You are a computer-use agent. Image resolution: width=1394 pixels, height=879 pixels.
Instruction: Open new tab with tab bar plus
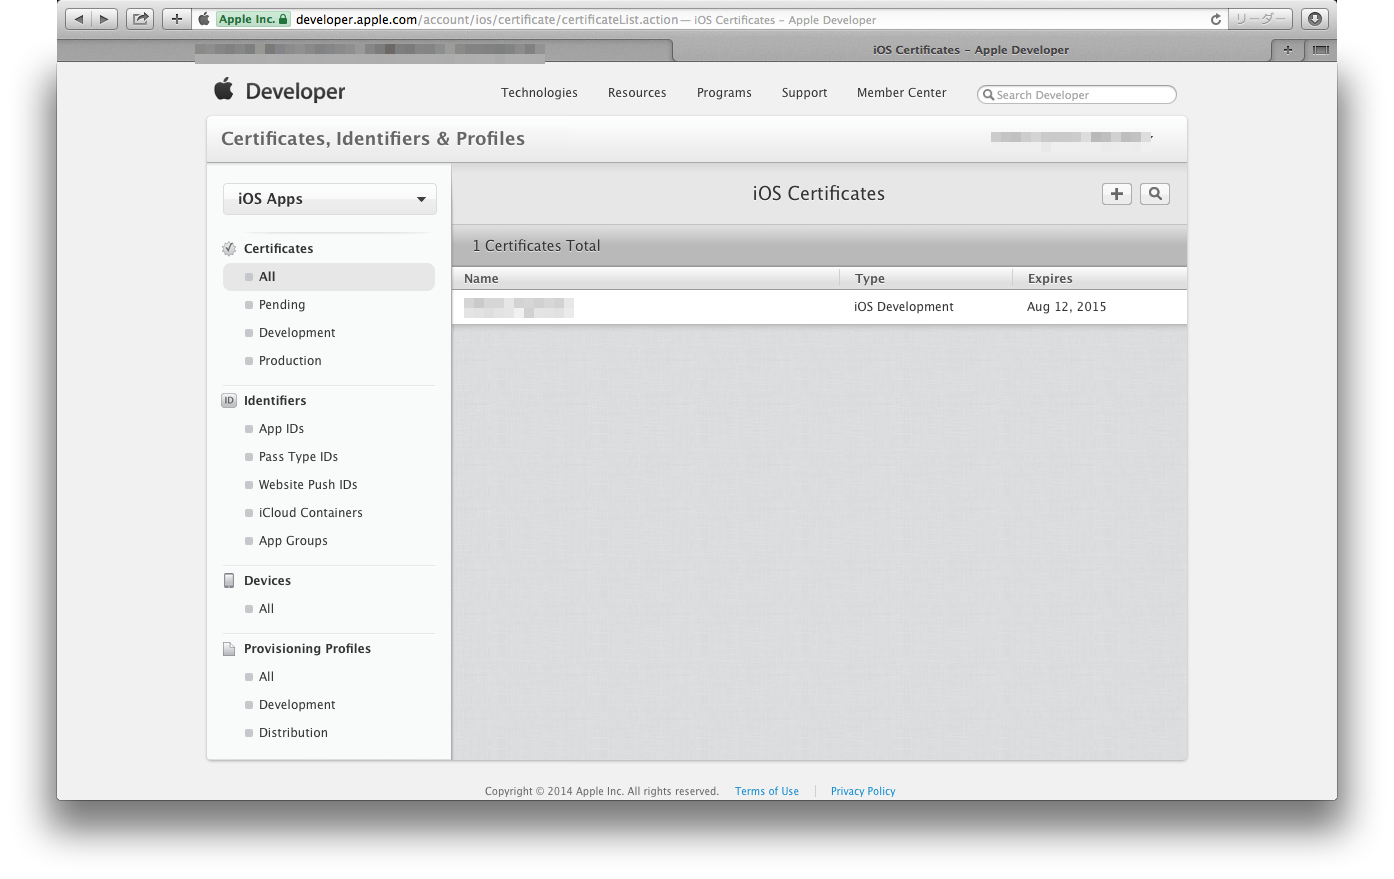click(1287, 49)
